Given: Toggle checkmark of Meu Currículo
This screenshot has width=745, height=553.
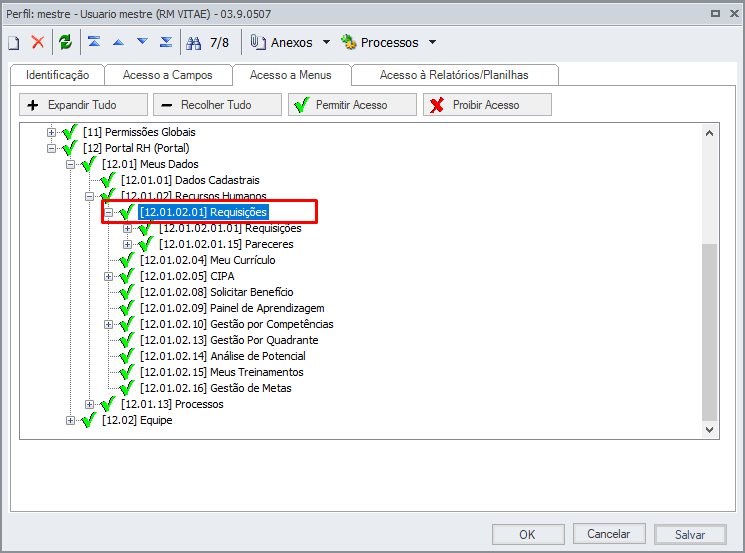Looking at the screenshot, I should pyautogui.click(x=127, y=260).
